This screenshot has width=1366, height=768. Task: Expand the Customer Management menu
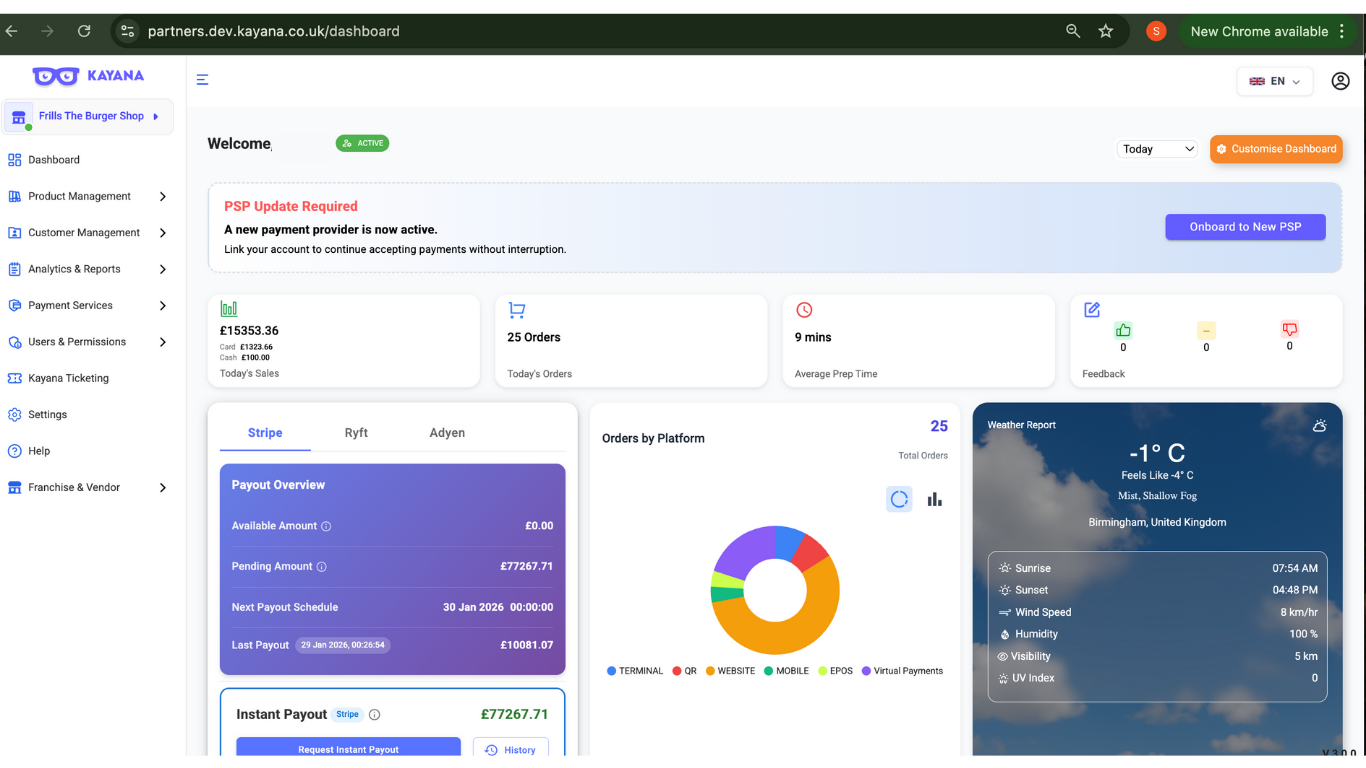[x=87, y=233]
